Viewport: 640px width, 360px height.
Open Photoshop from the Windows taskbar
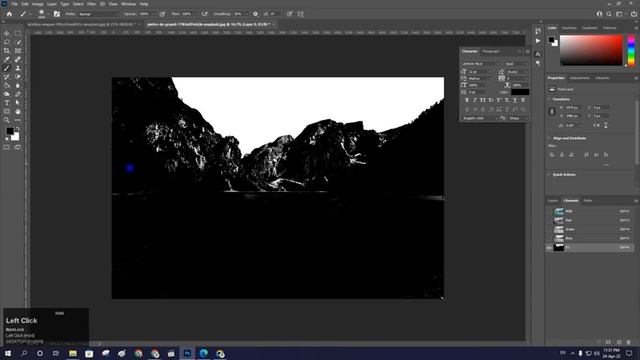tap(187, 353)
